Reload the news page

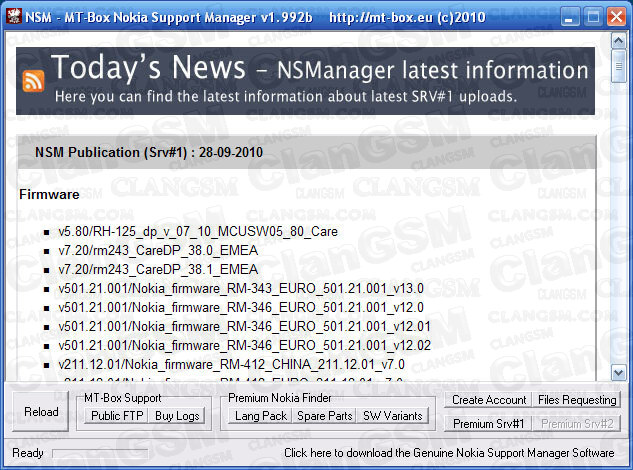(x=41, y=411)
